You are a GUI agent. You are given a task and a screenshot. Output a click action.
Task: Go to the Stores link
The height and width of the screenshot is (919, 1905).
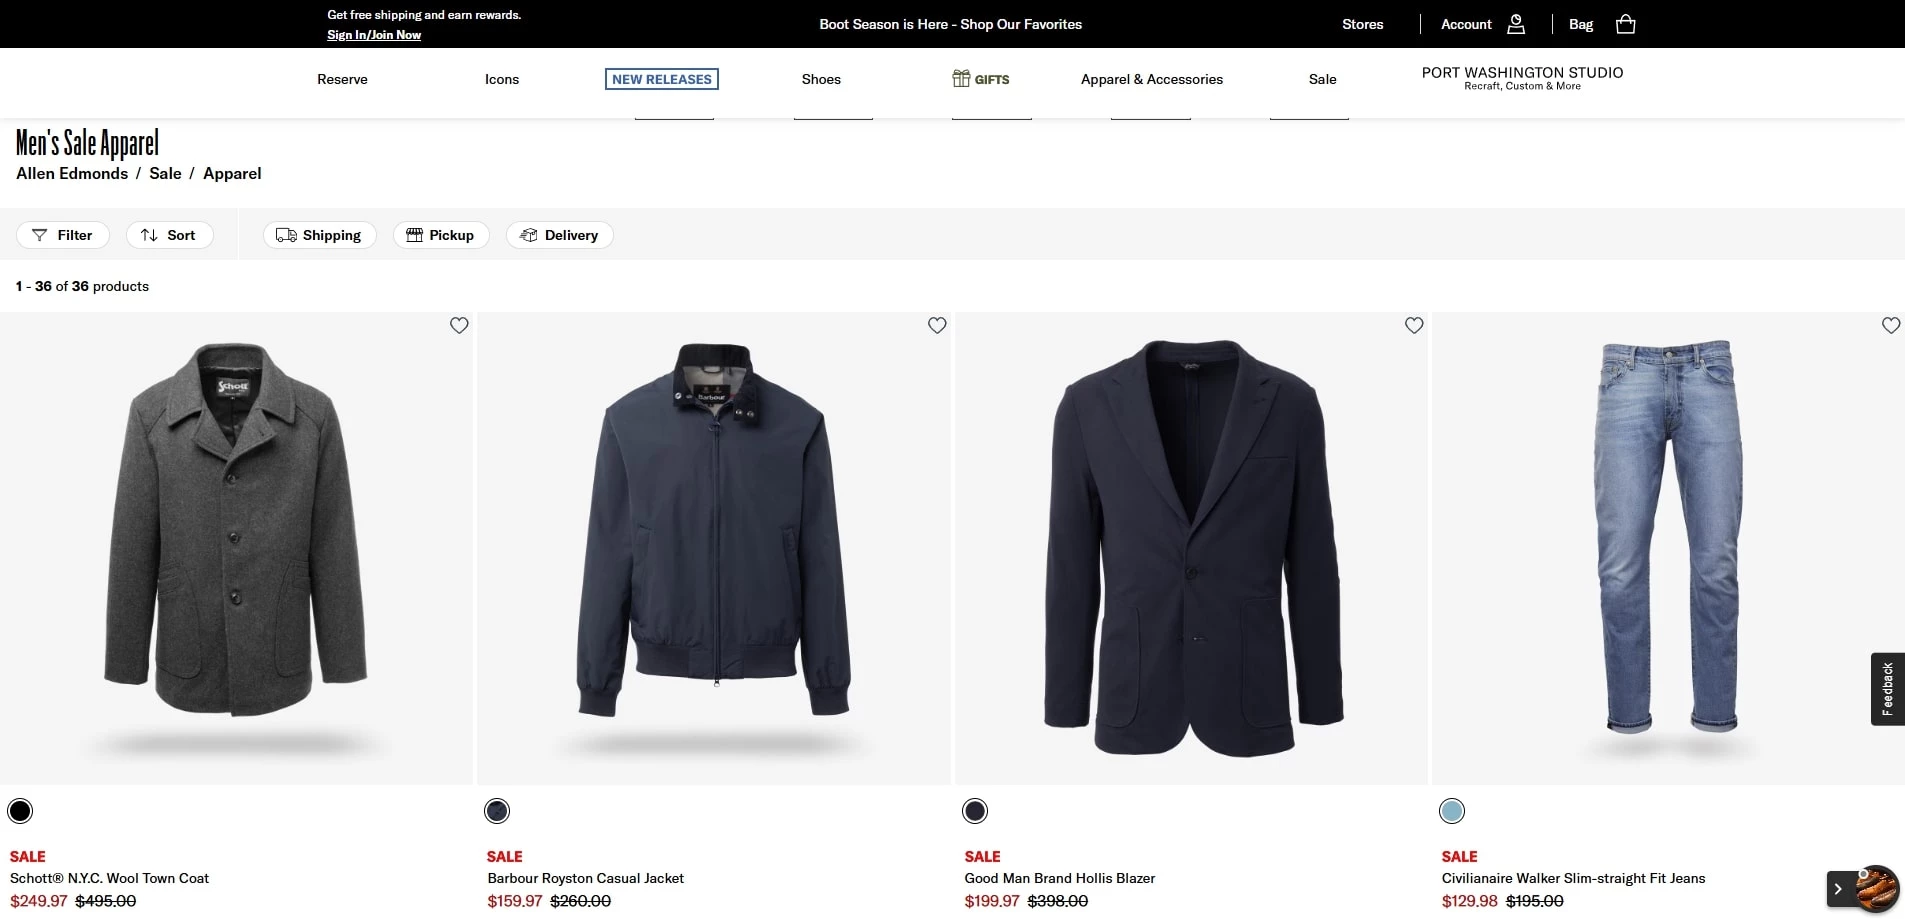click(1362, 24)
